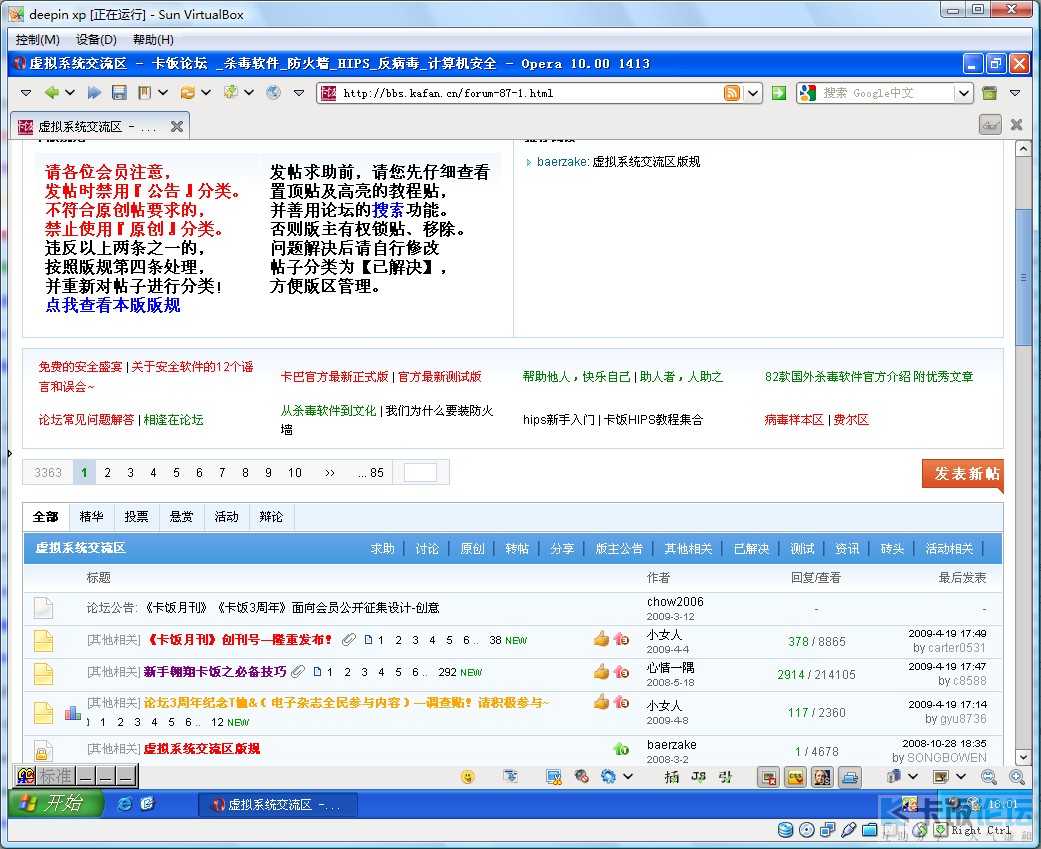Click the 开始 Start button
Image resolution: width=1041 pixels, height=849 pixels.
[x=56, y=804]
